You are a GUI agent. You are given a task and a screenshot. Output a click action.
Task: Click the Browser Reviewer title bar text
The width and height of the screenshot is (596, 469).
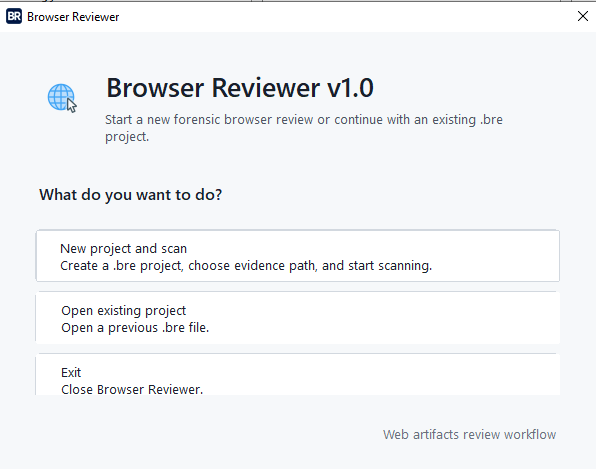pos(73,17)
